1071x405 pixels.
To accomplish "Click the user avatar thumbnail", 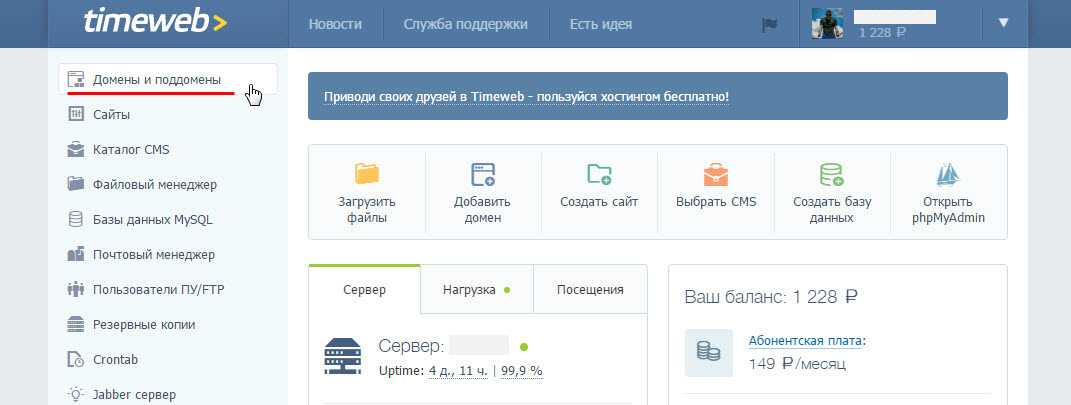I will click(x=827, y=24).
